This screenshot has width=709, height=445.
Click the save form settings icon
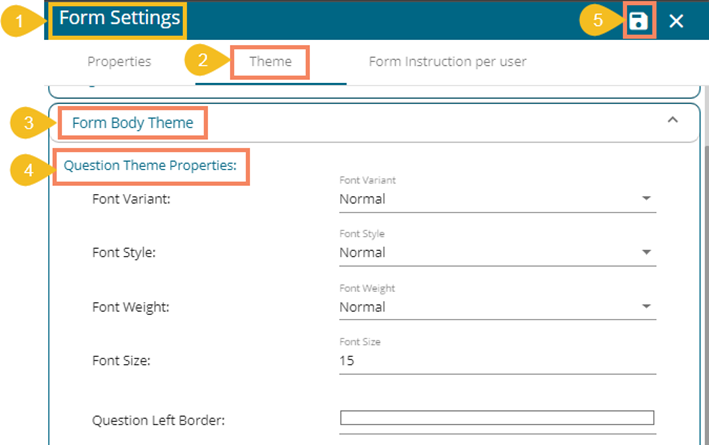(639, 21)
